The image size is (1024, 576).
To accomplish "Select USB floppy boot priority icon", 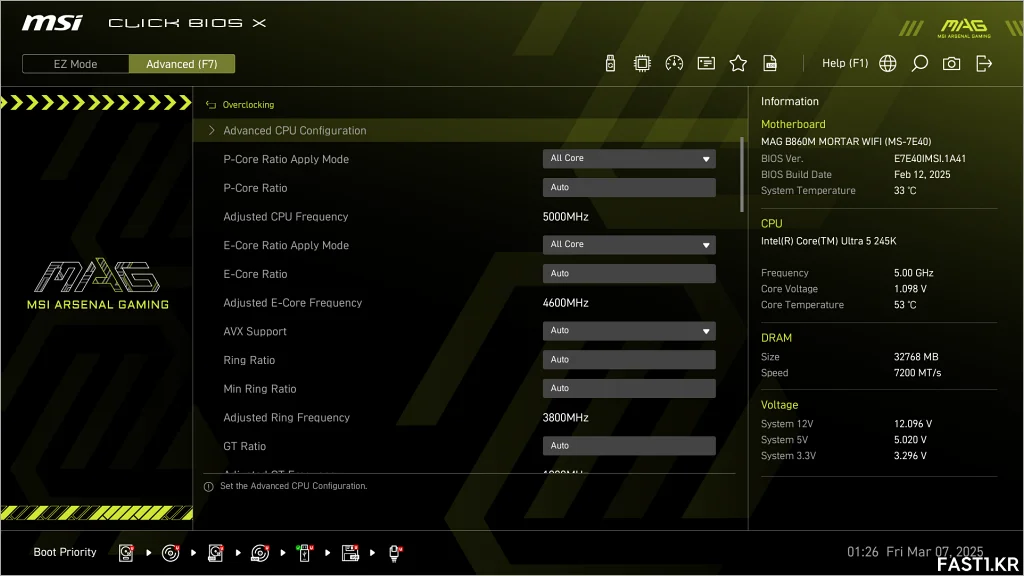I will [x=350, y=553].
